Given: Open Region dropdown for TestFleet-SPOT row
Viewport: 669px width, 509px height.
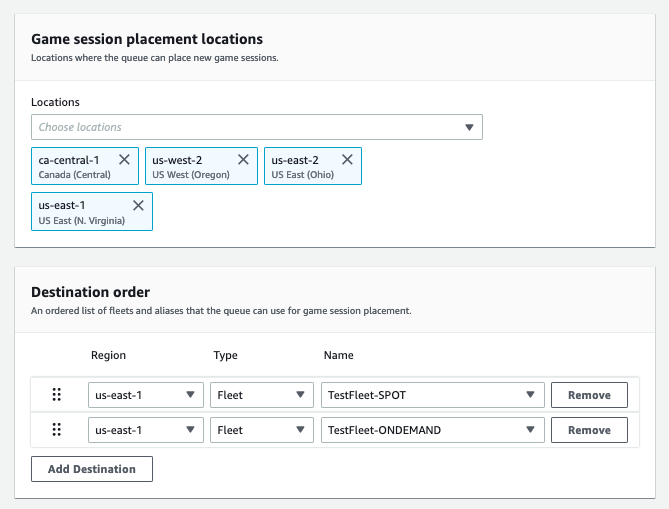Looking at the screenshot, I should (146, 395).
